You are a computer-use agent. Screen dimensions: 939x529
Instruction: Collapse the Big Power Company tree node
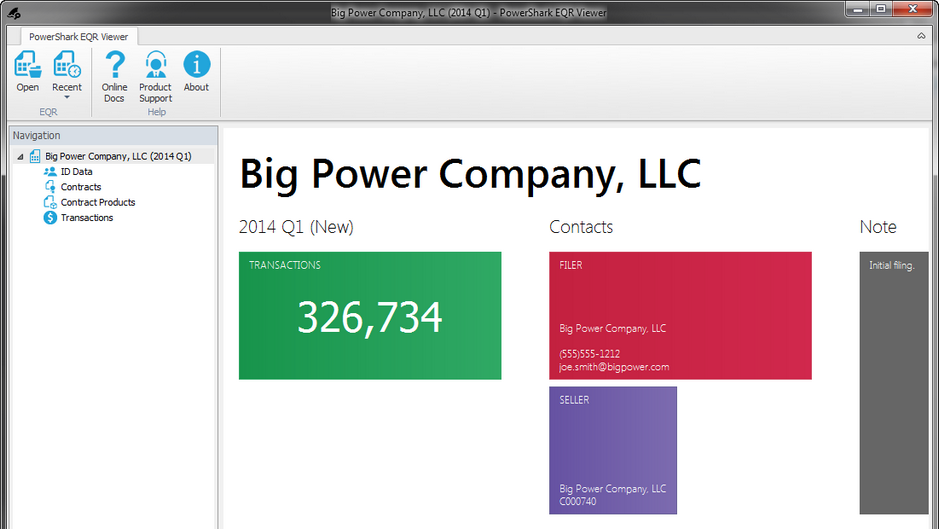(20, 156)
